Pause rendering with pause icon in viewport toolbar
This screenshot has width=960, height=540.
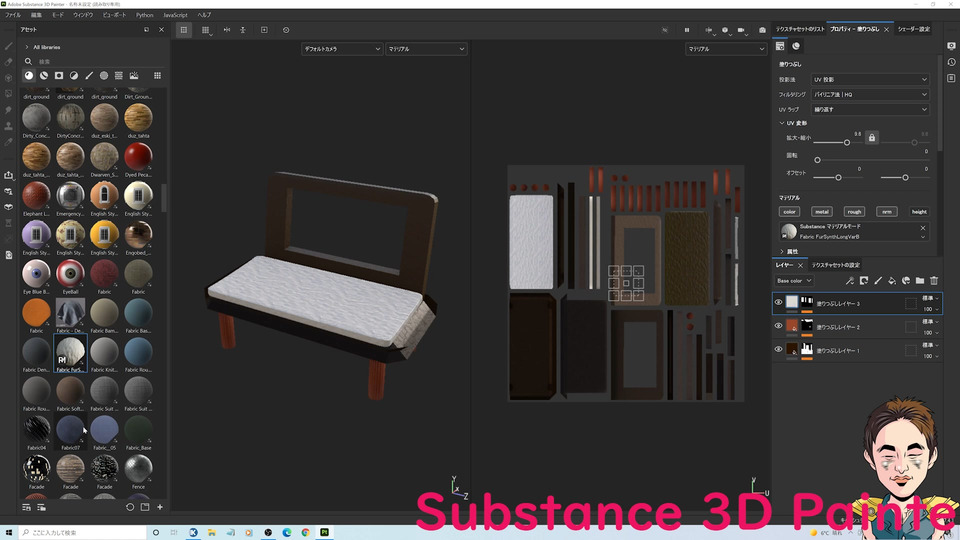(687, 29)
